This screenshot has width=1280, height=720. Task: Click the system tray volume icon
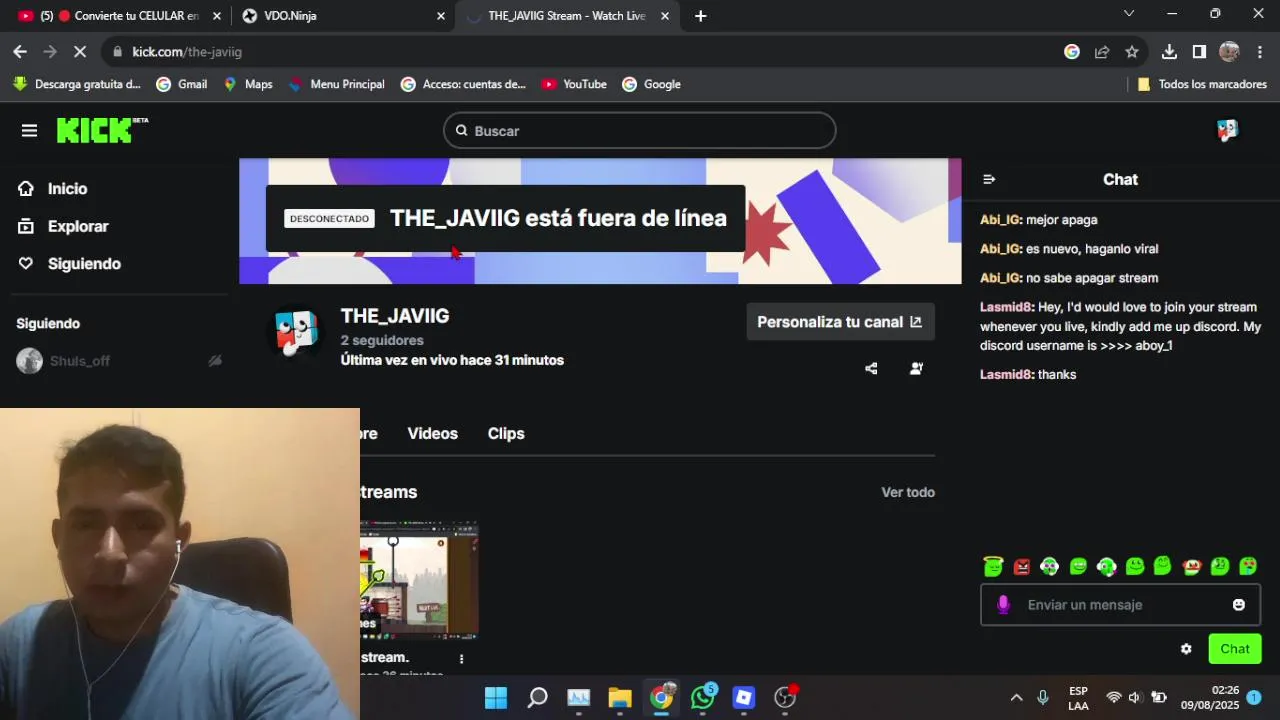[1134, 698]
